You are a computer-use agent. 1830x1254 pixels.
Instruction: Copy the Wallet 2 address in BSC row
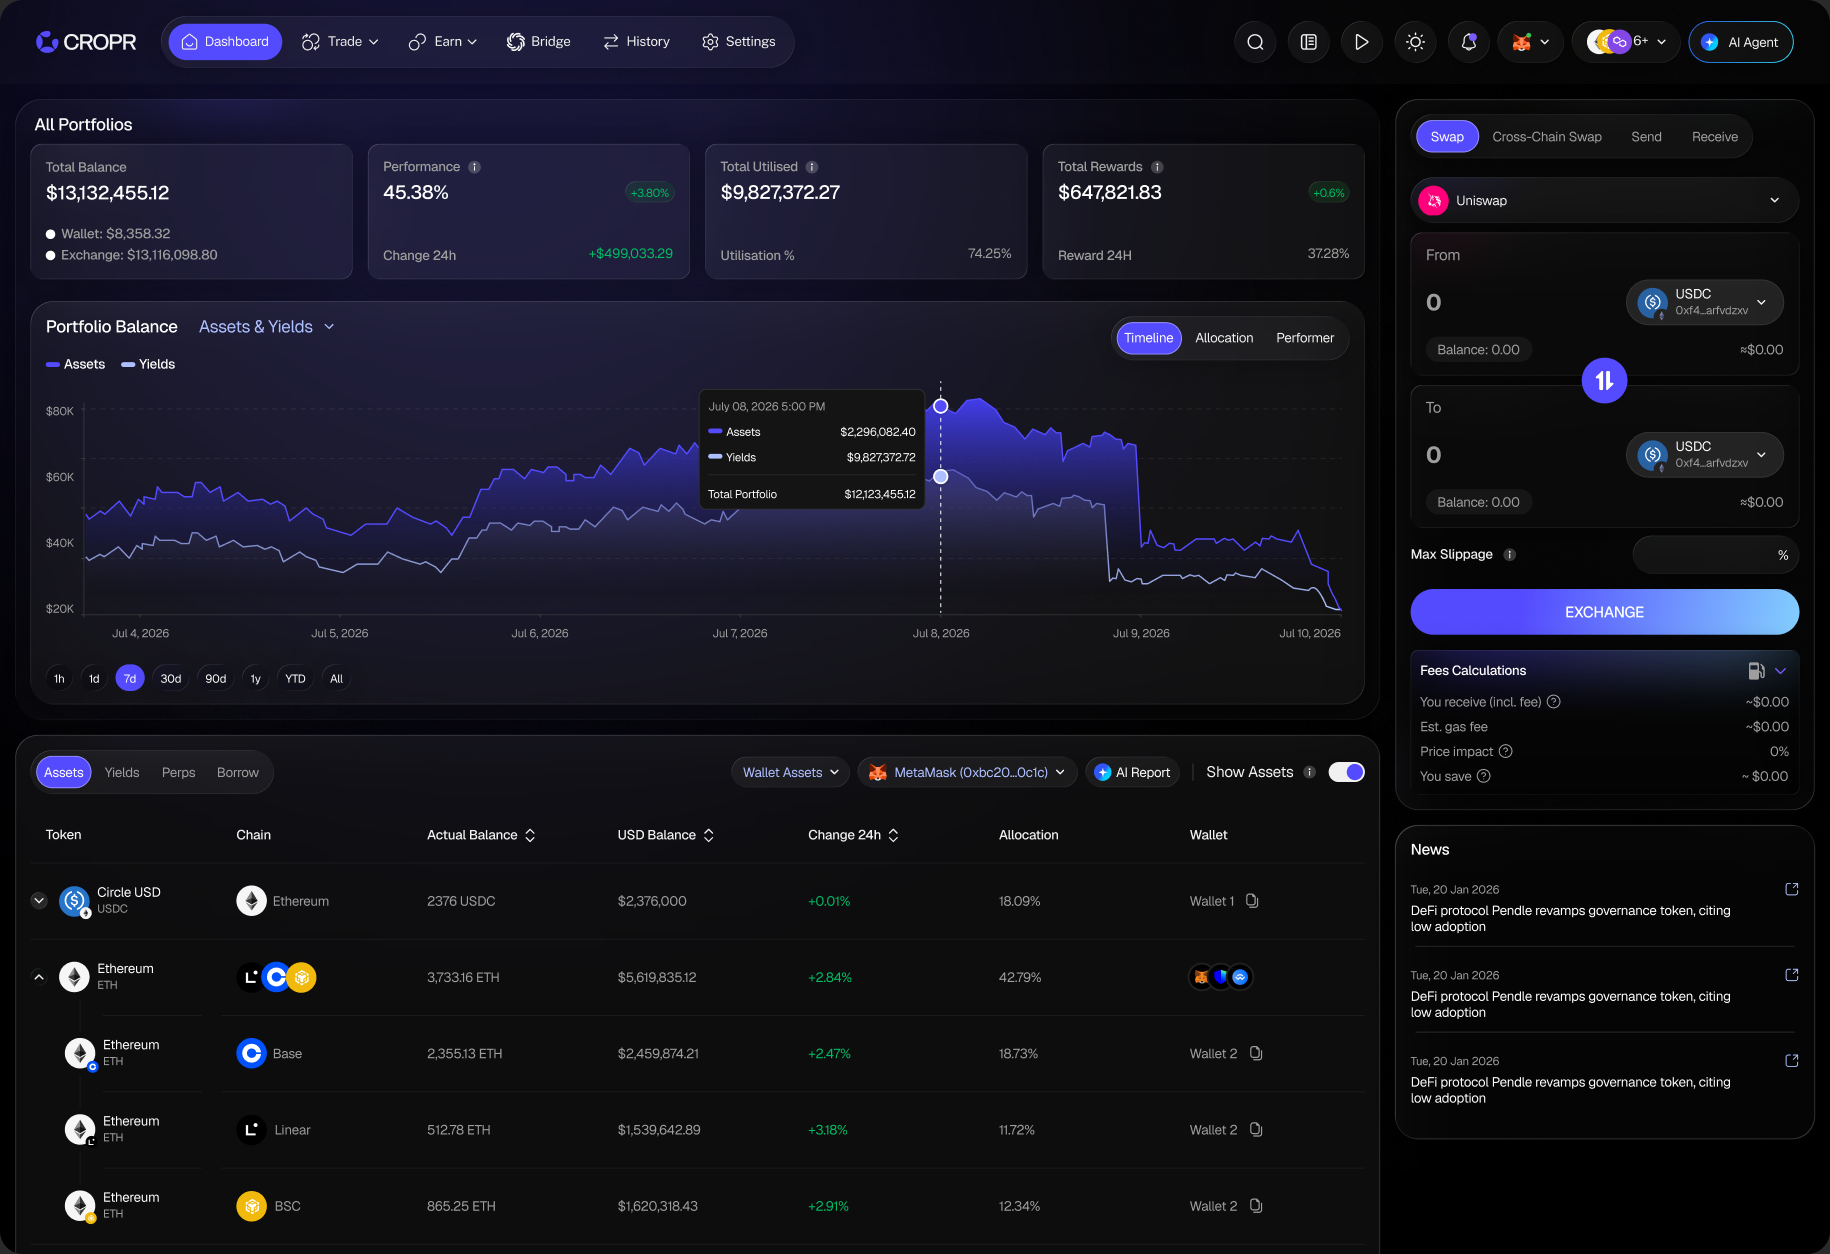tap(1256, 1206)
